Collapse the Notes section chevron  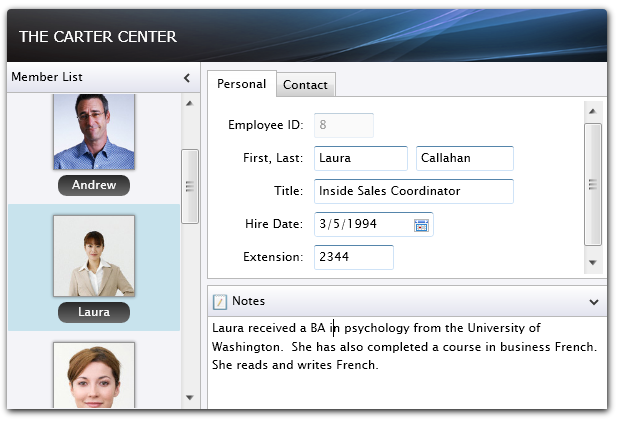click(x=594, y=302)
